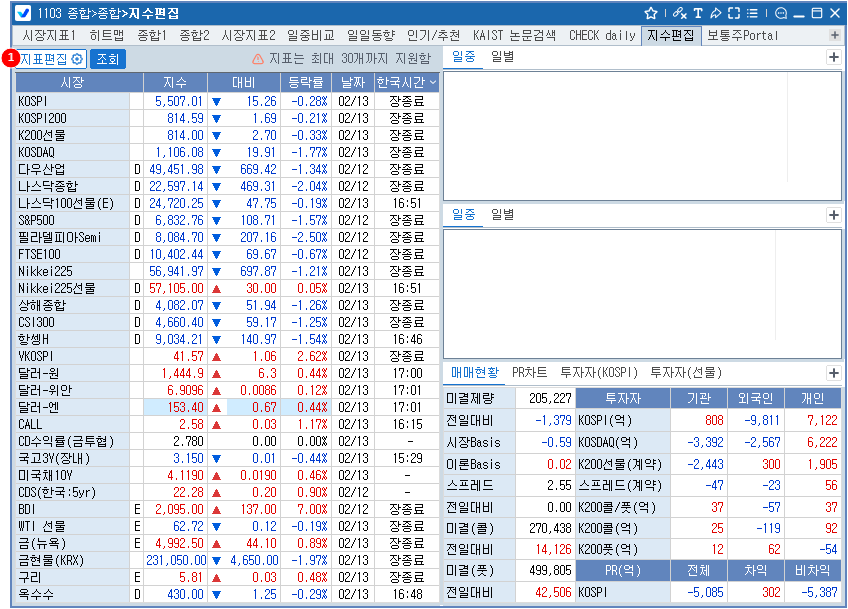The width and height of the screenshot is (848, 609).
Task: Click the fullscreen capture bracket icon
Action: click(734, 13)
